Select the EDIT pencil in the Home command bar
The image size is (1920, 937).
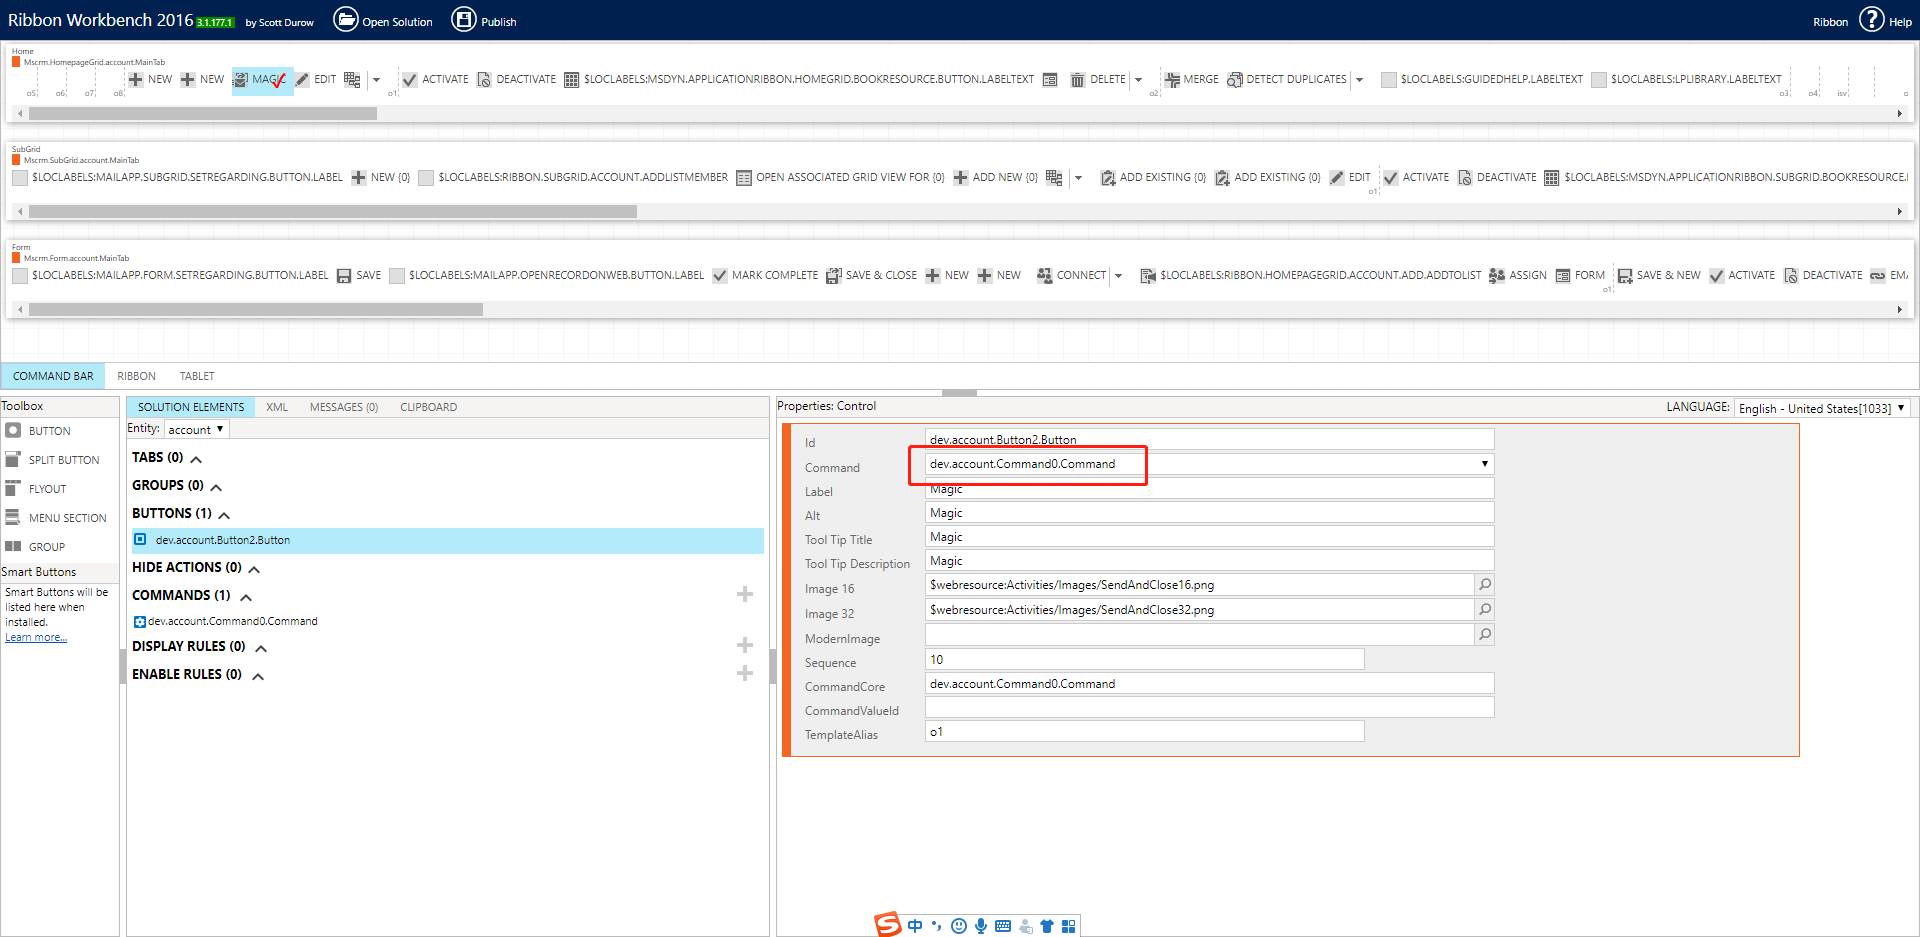point(302,80)
